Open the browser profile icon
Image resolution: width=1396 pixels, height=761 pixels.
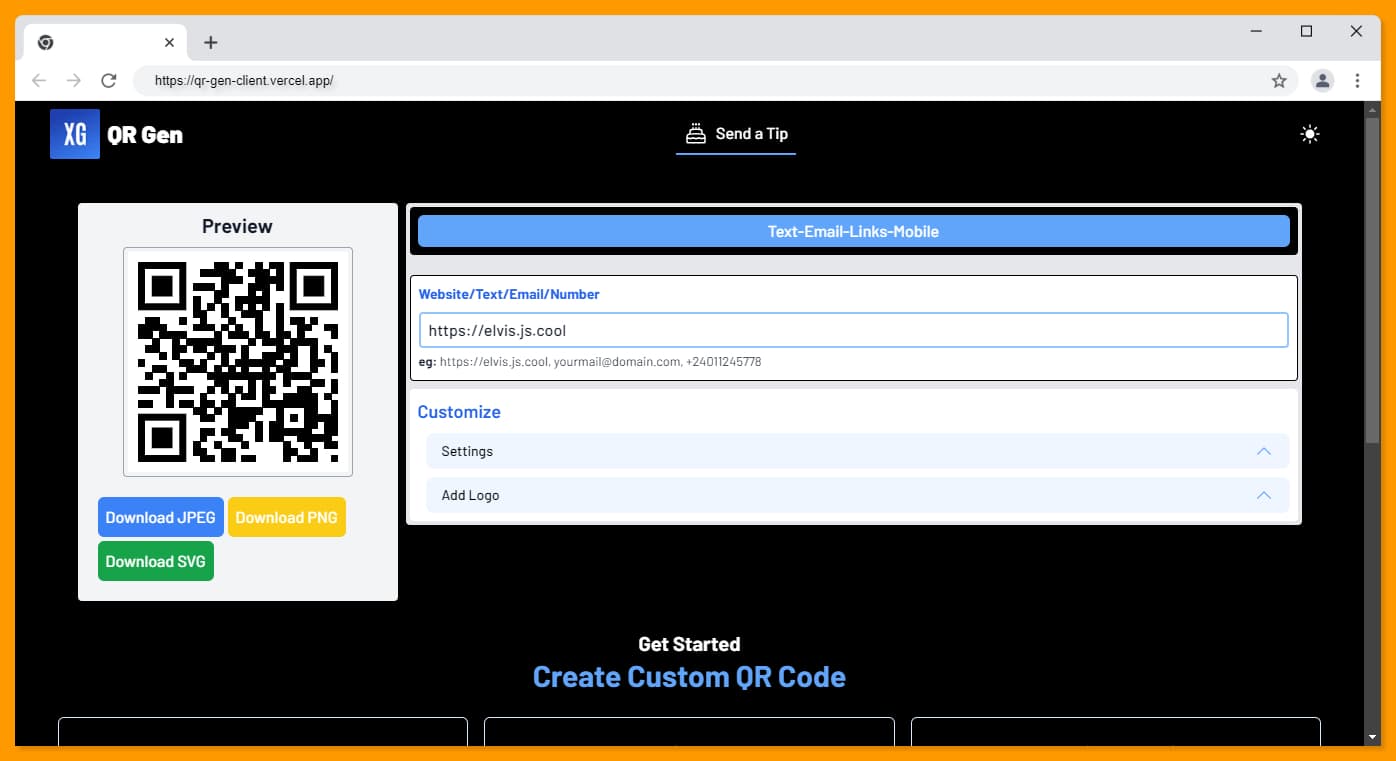click(1322, 81)
